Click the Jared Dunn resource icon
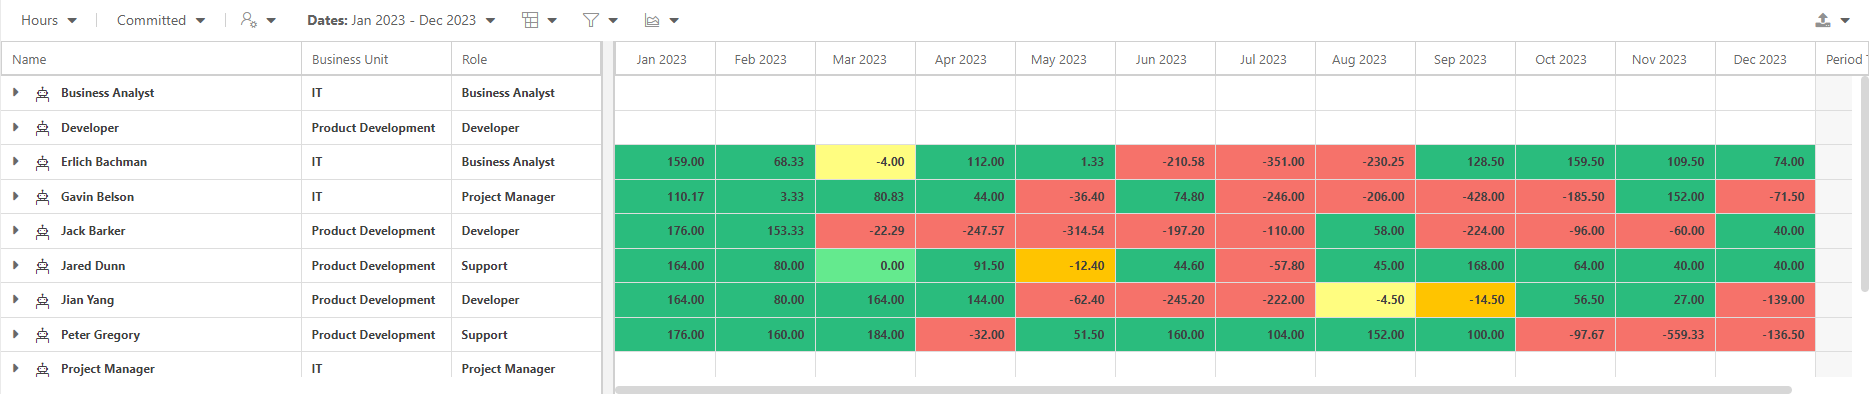The image size is (1869, 394). coord(43,266)
